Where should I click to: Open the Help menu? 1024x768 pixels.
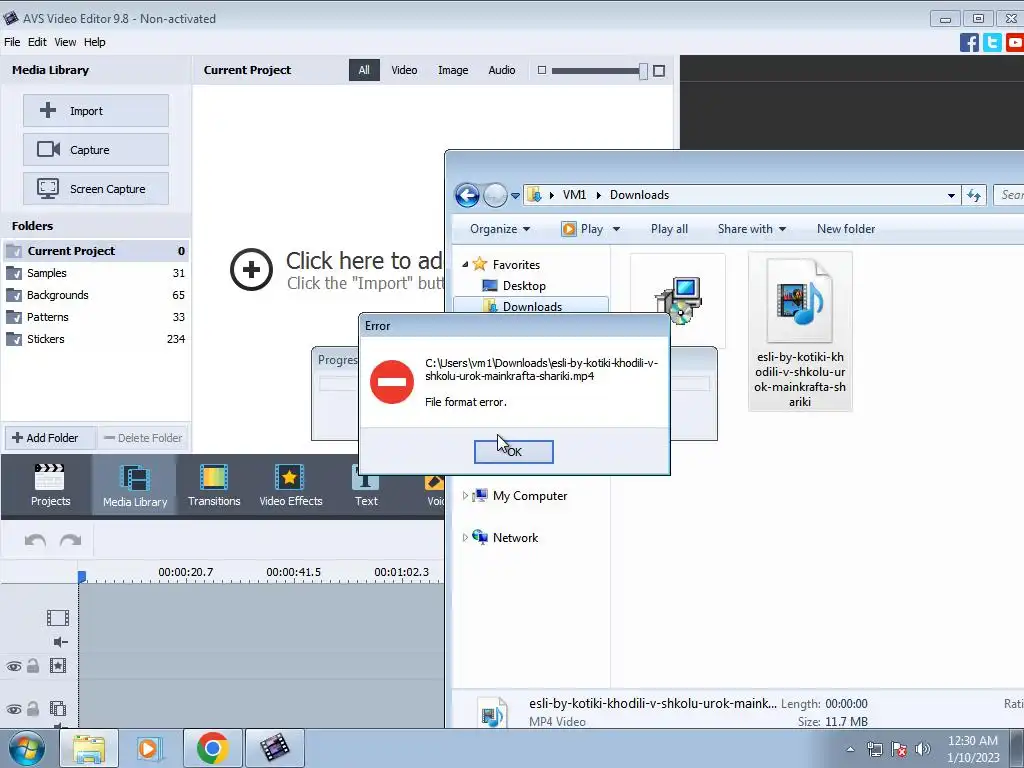click(x=95, y=42)
